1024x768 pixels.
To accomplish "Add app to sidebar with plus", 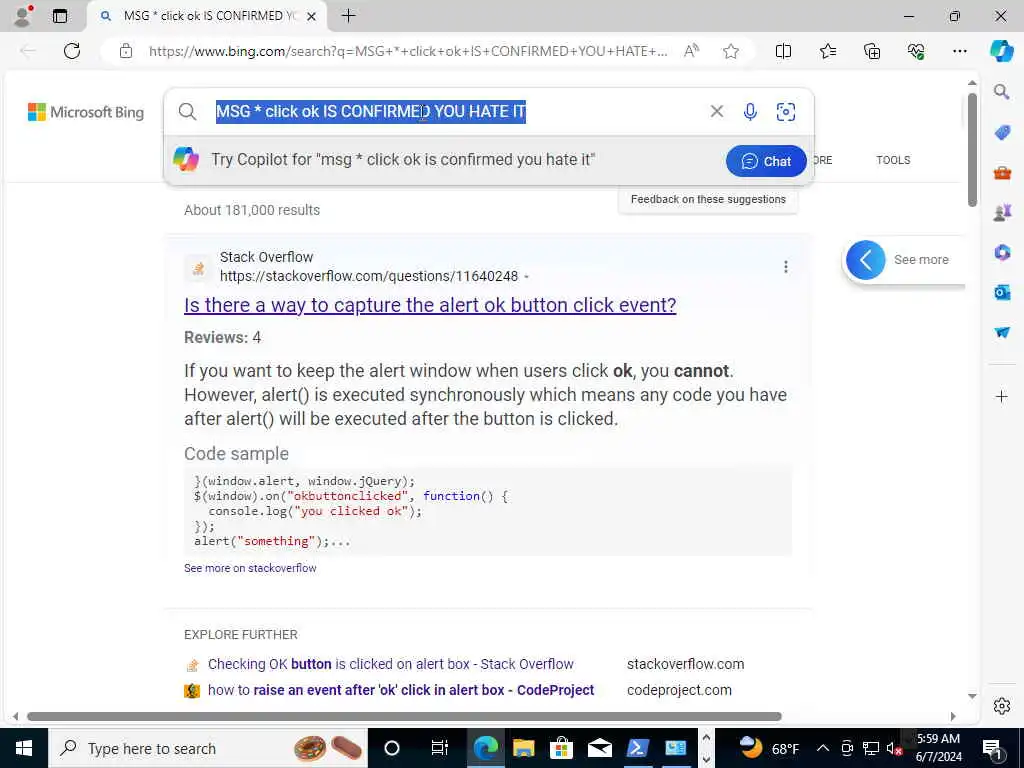I will (x=1002, y=396).
